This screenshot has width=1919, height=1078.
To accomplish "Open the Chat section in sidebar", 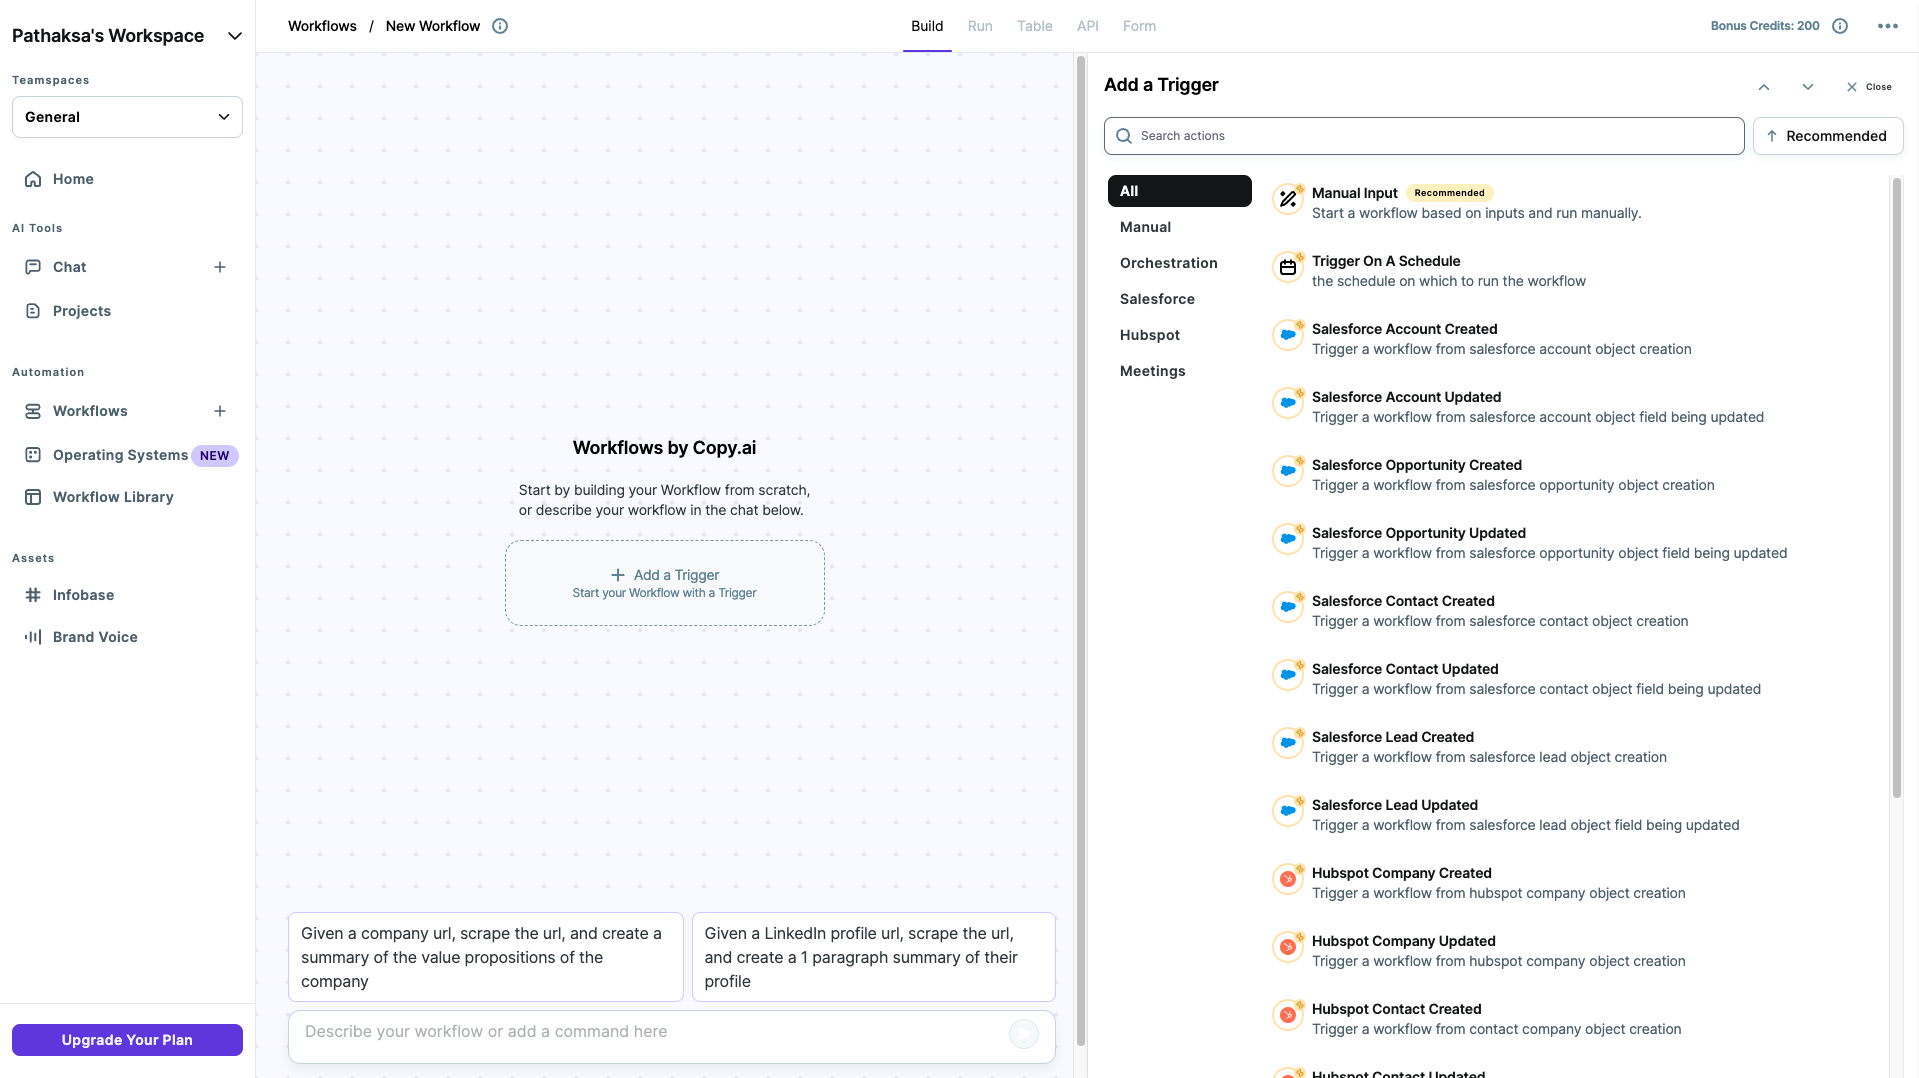I will pyautogui.click(x=69, y=267).
